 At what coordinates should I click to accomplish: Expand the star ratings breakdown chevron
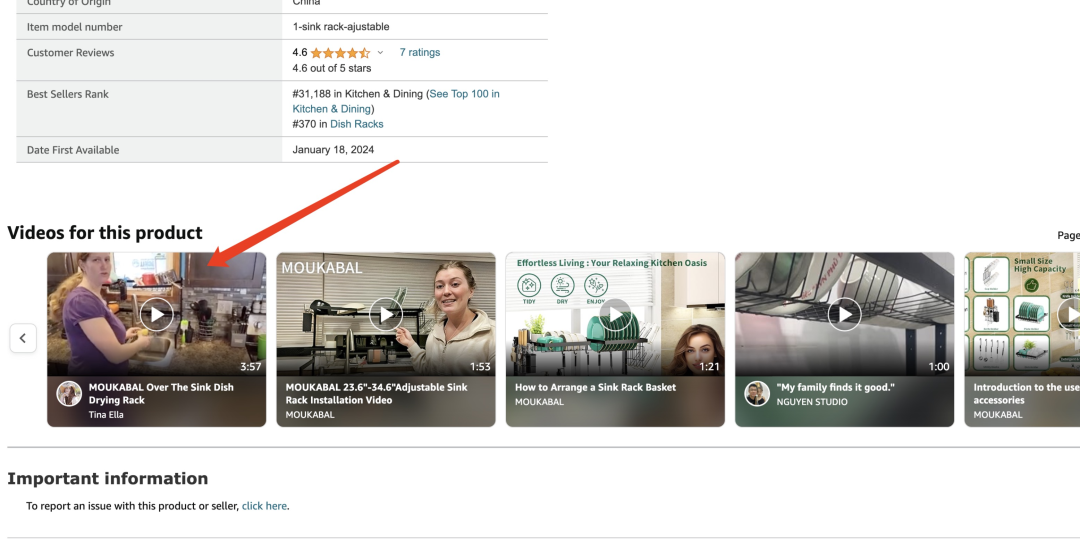[380, 52]
